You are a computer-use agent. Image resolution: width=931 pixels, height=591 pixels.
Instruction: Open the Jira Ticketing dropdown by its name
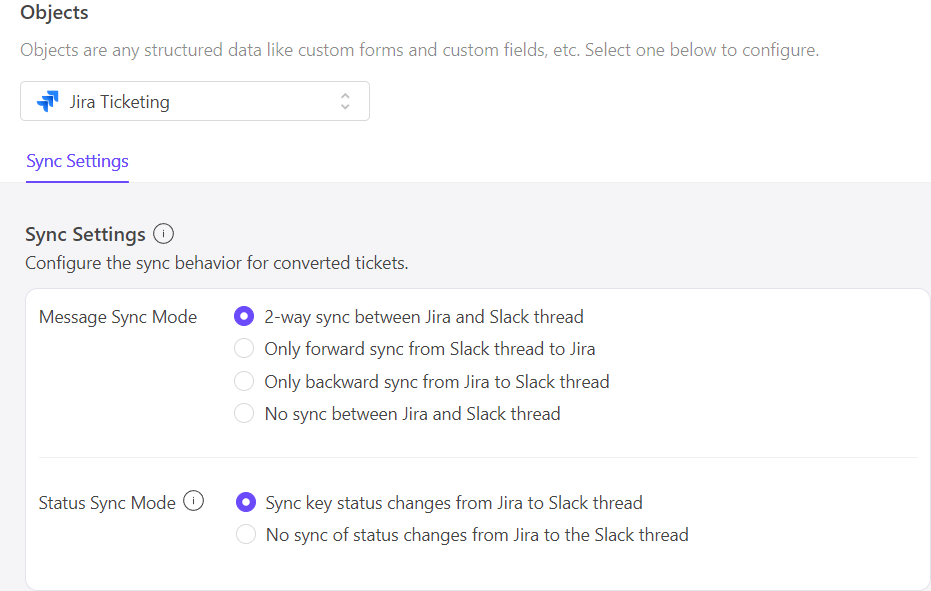(120, 102)
